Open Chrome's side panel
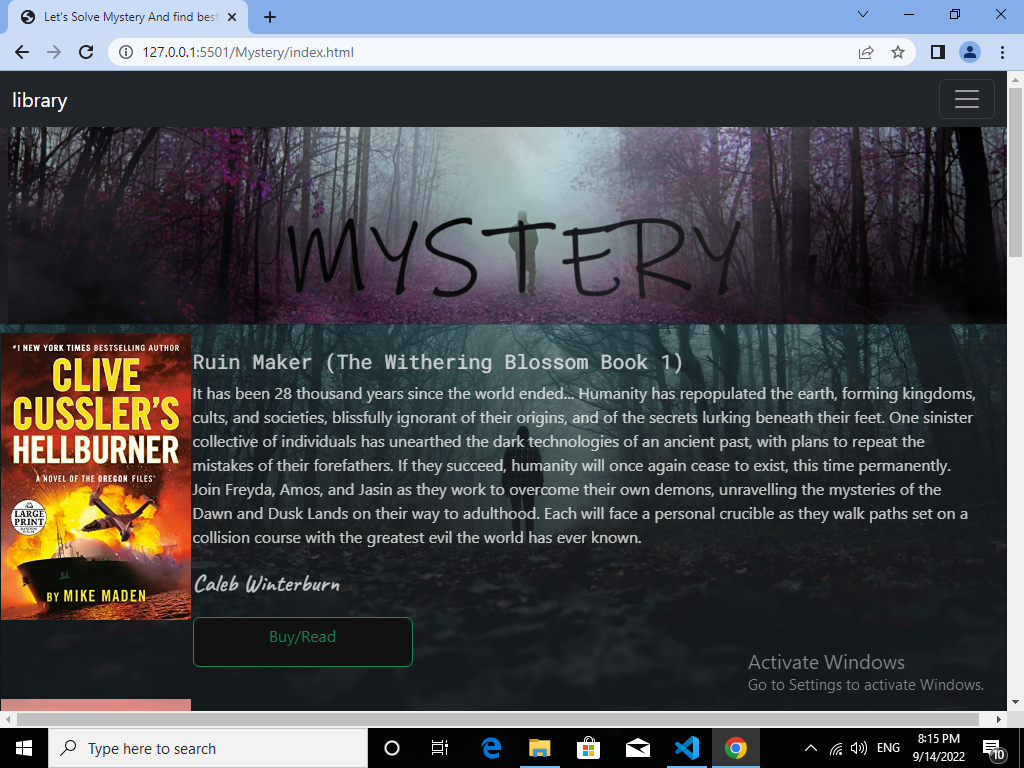 point(937,52)
